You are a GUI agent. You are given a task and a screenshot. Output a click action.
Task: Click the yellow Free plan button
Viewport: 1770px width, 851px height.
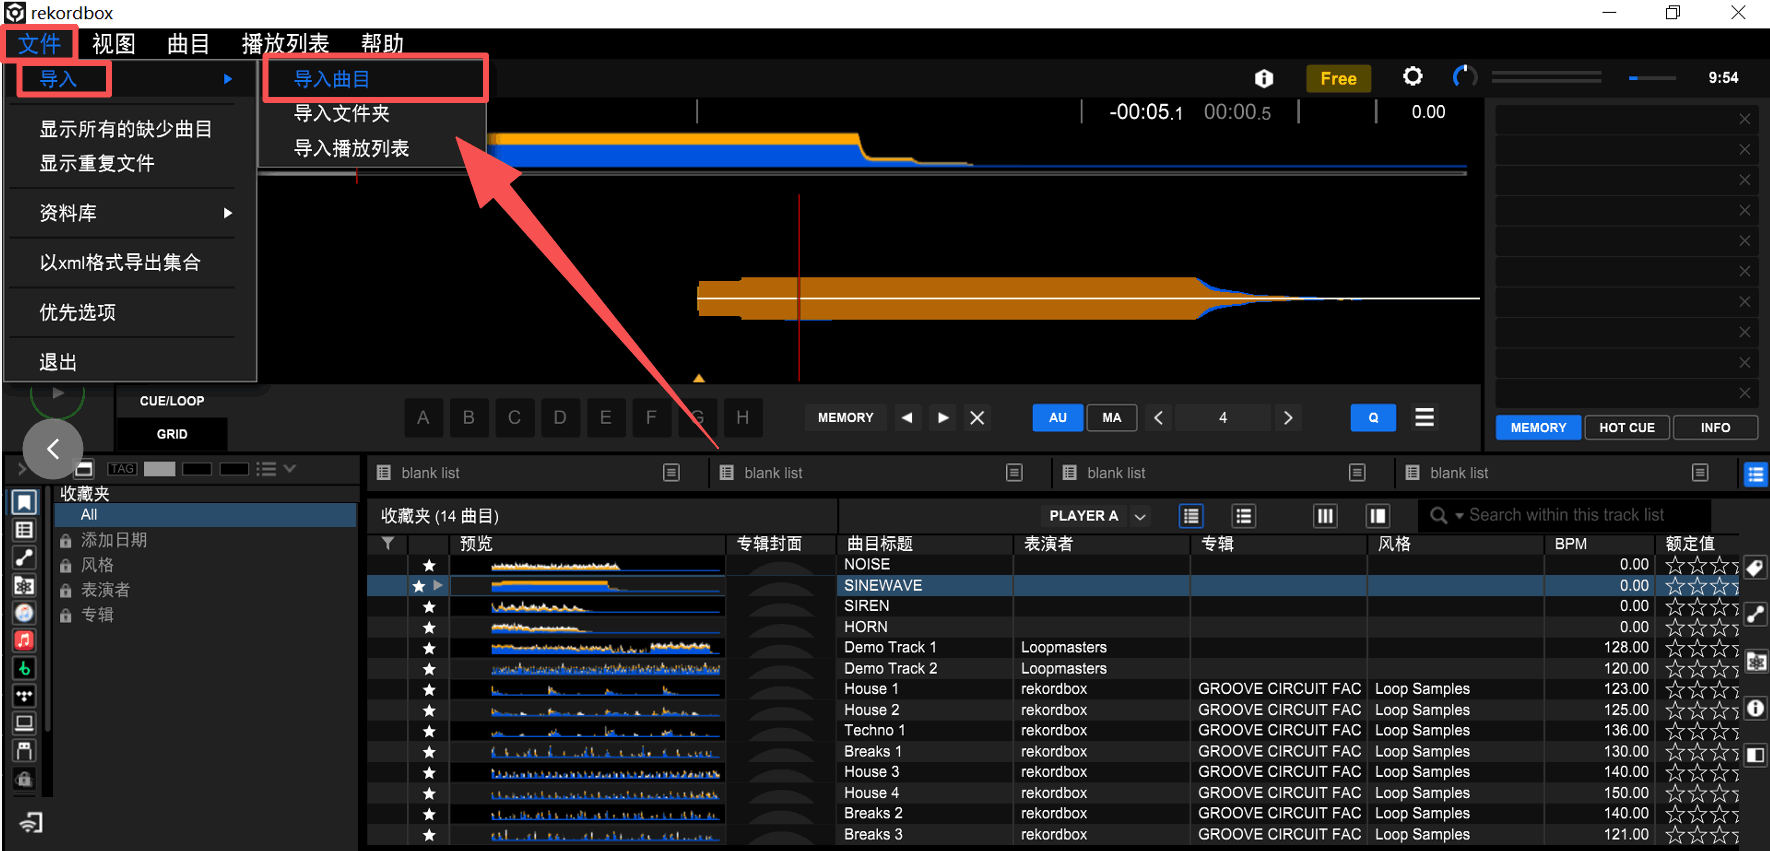pos(1338,78)
